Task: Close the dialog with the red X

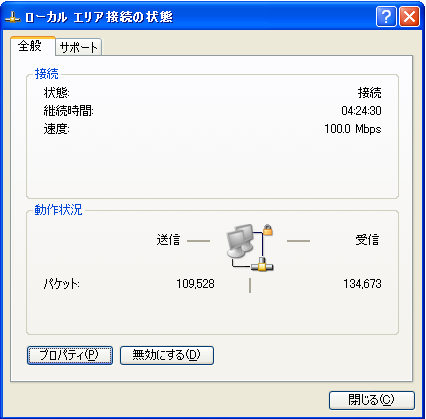Action: 409,16
